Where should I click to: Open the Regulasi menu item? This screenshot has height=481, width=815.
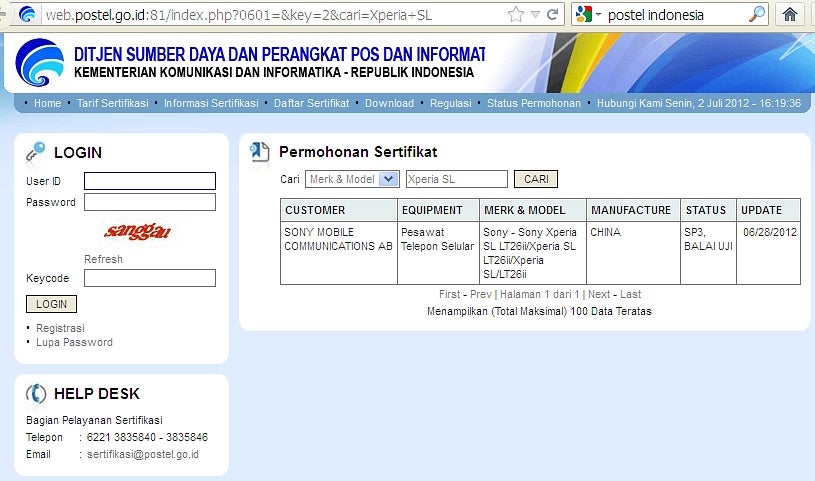(451, 103)
